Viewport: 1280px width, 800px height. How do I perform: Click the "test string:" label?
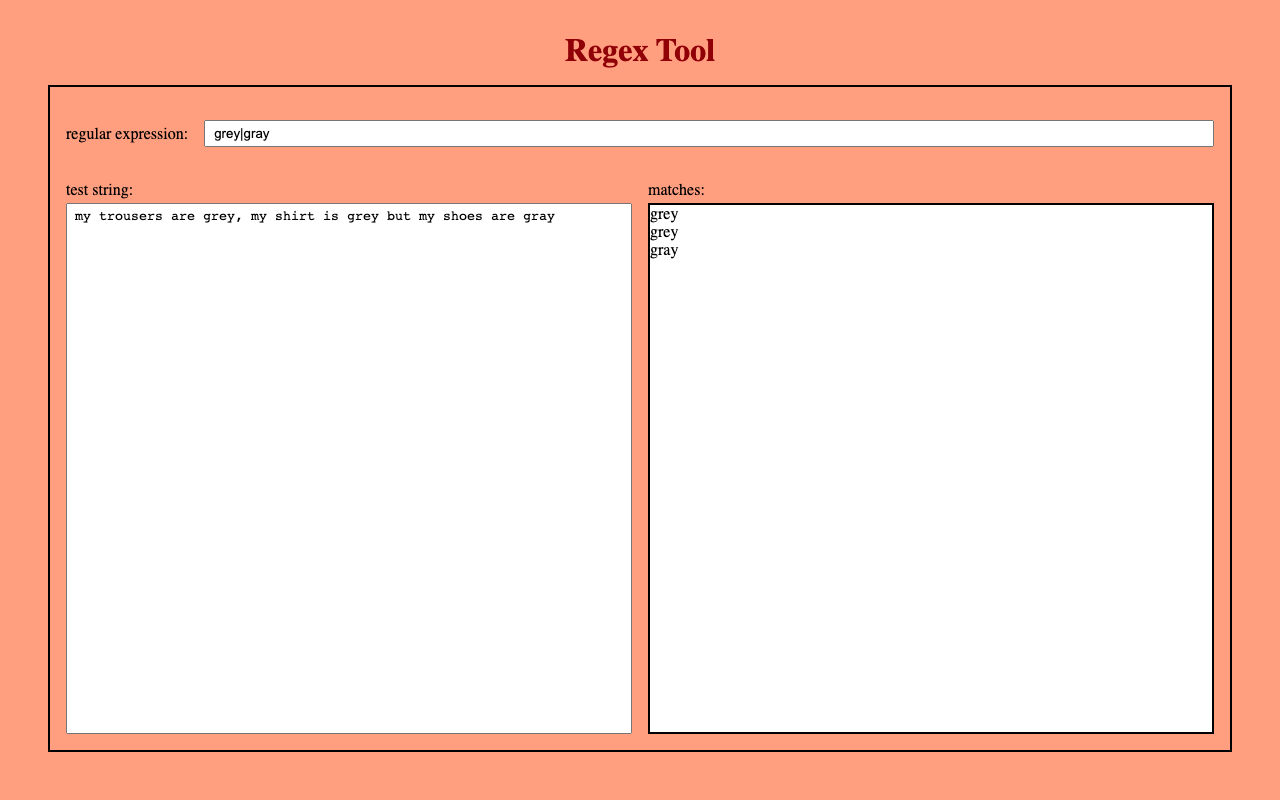coord(100,190)
